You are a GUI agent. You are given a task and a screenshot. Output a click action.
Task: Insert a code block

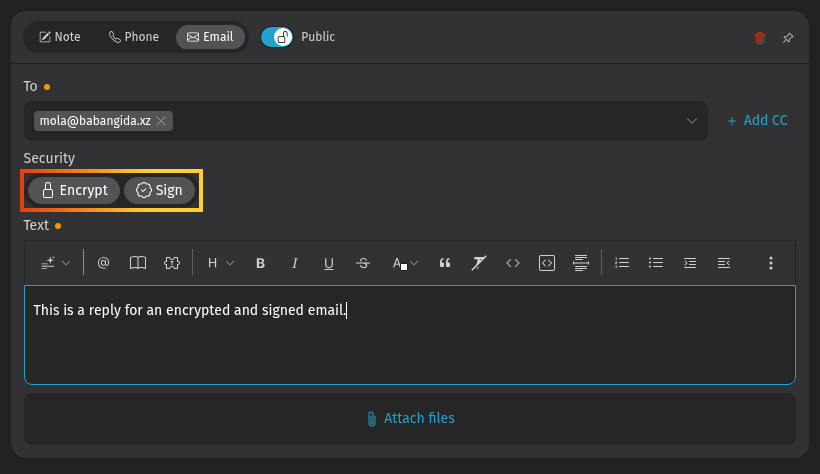pyautogui.click(x=547, y=263)
